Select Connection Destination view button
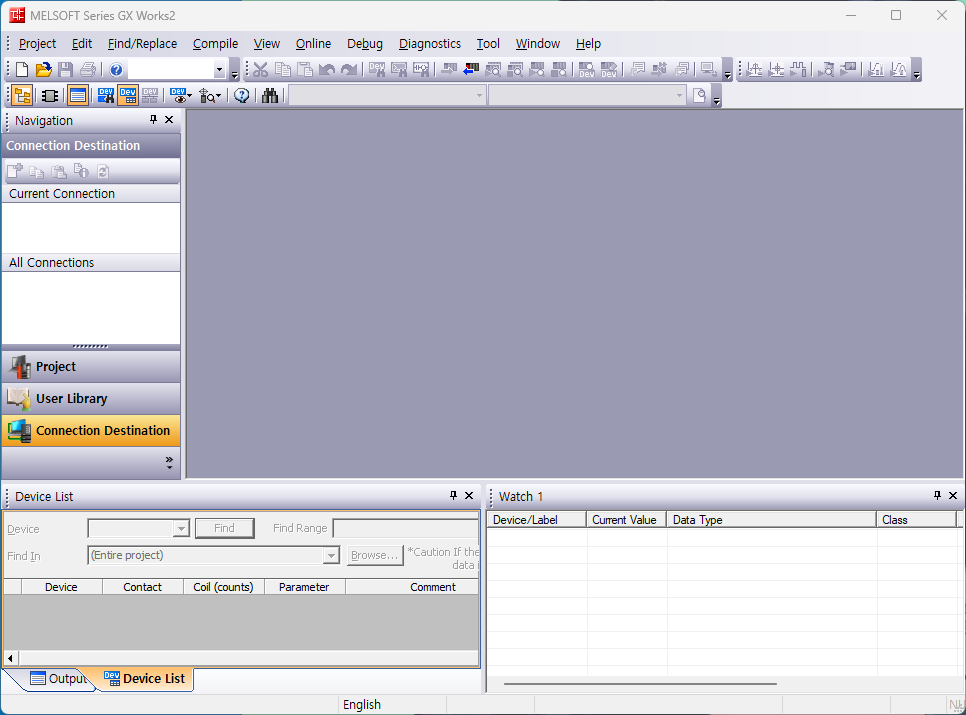The image size is (966, 715). click(91, 430)
